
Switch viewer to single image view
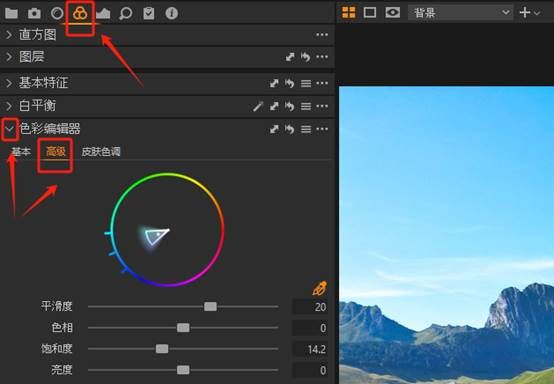point(370,12)
